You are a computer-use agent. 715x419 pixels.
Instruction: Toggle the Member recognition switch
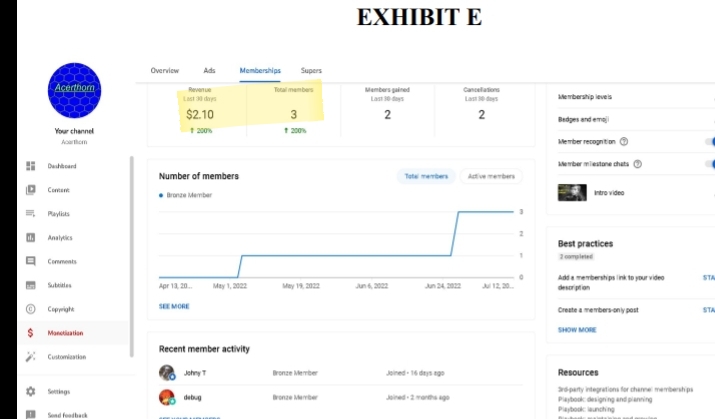pyautogui.click(x=710, y=141)
